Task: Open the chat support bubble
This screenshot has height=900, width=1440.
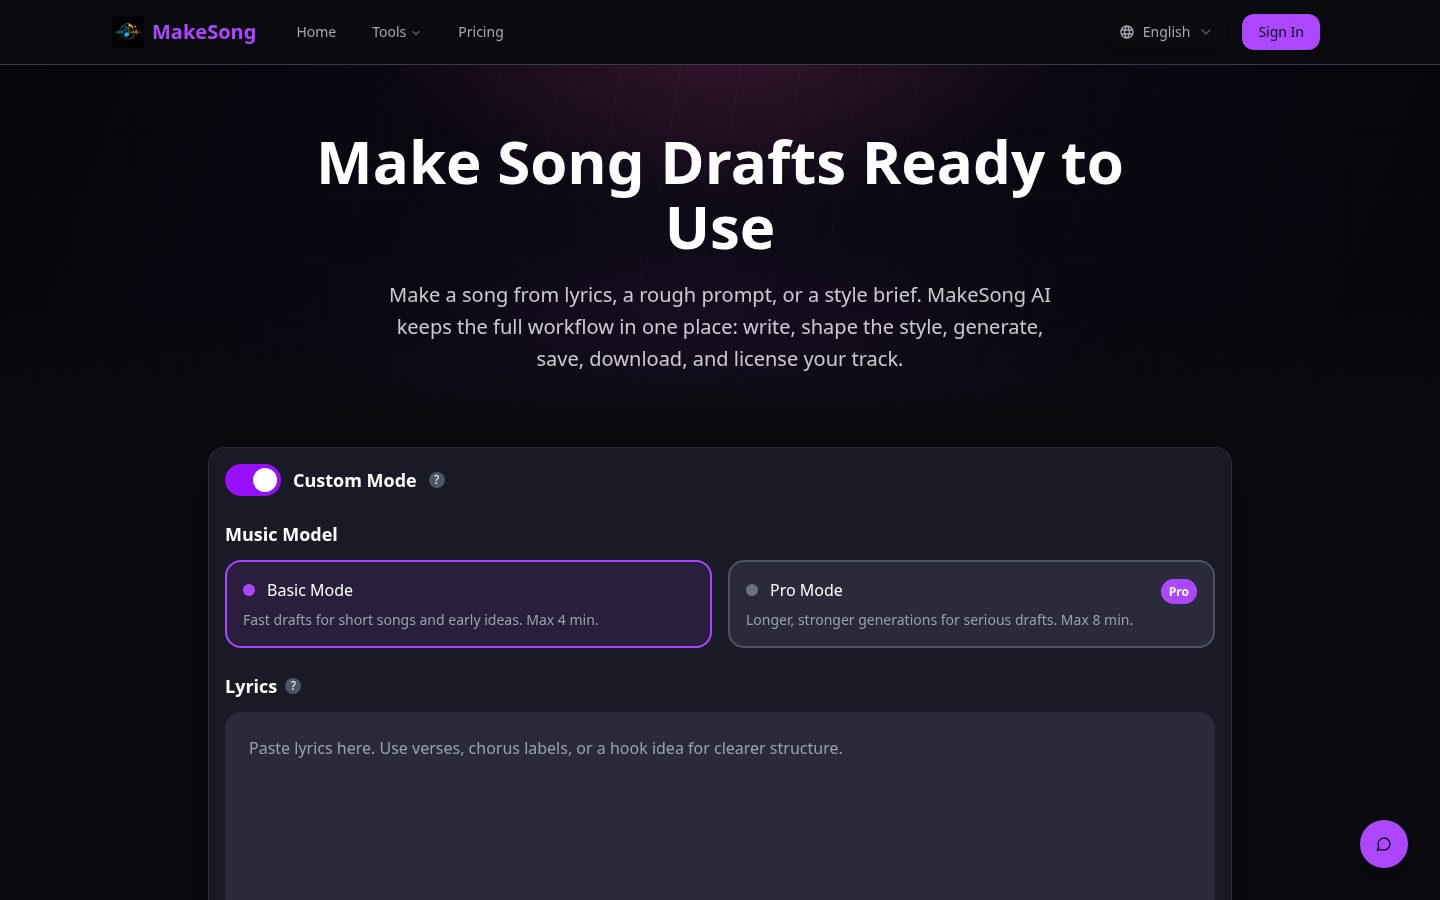Action: [x=1384, y=844]
